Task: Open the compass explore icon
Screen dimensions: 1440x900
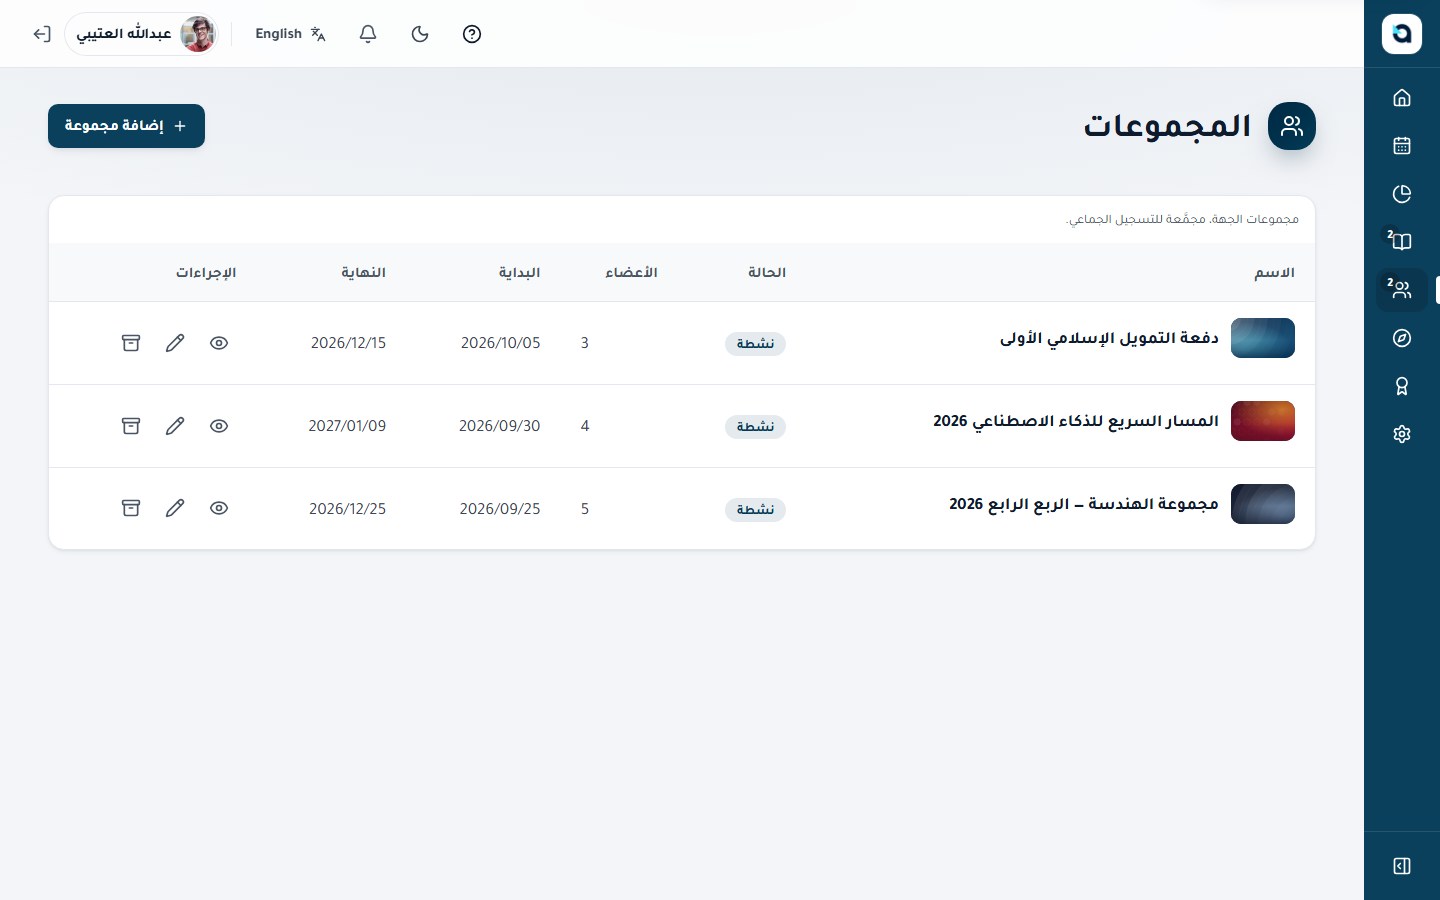Action: (x=1402, y=338)
